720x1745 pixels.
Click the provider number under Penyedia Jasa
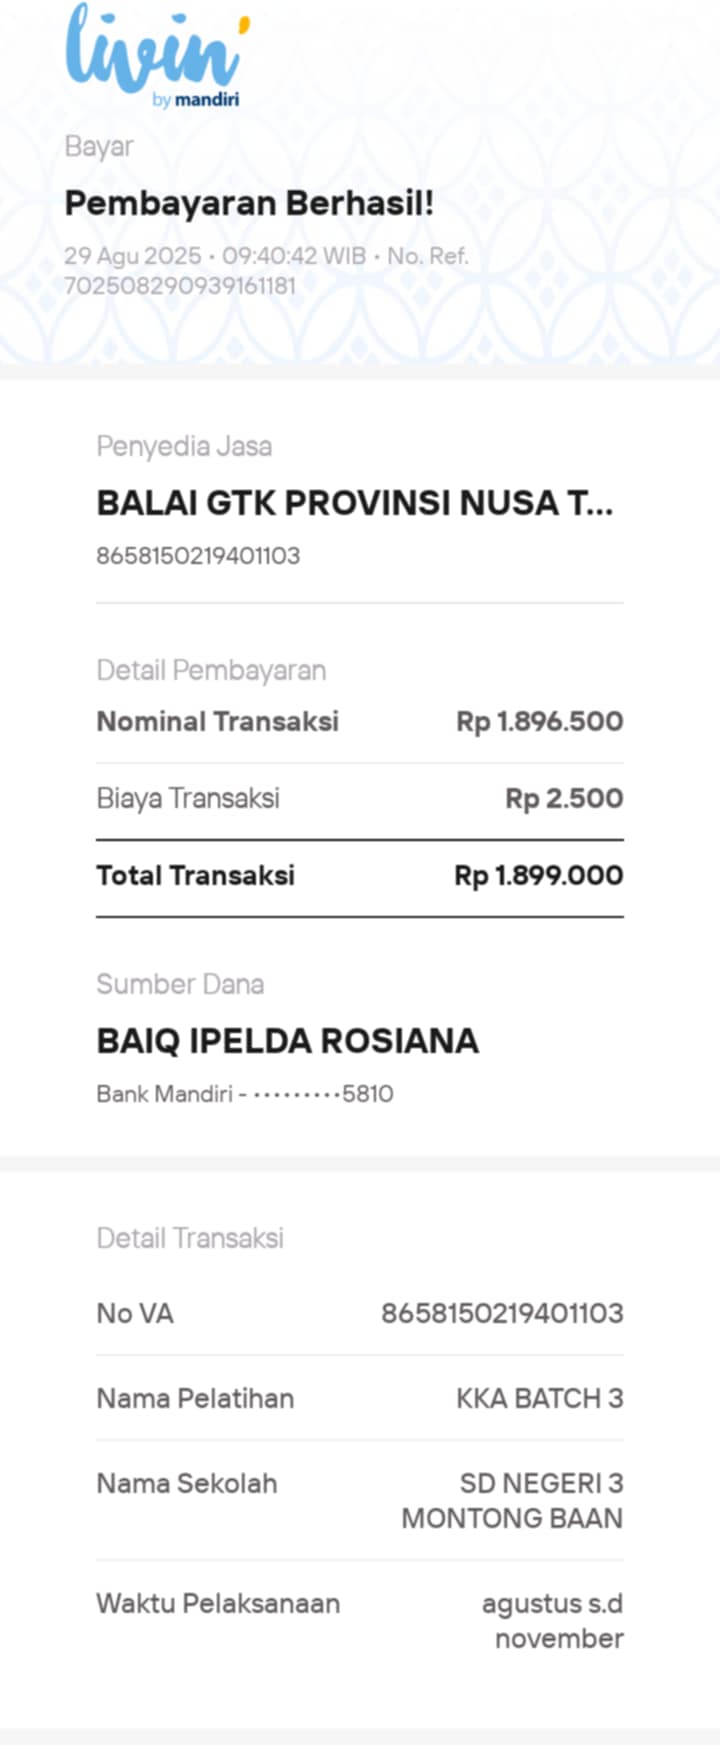click(x=198, y=555)
